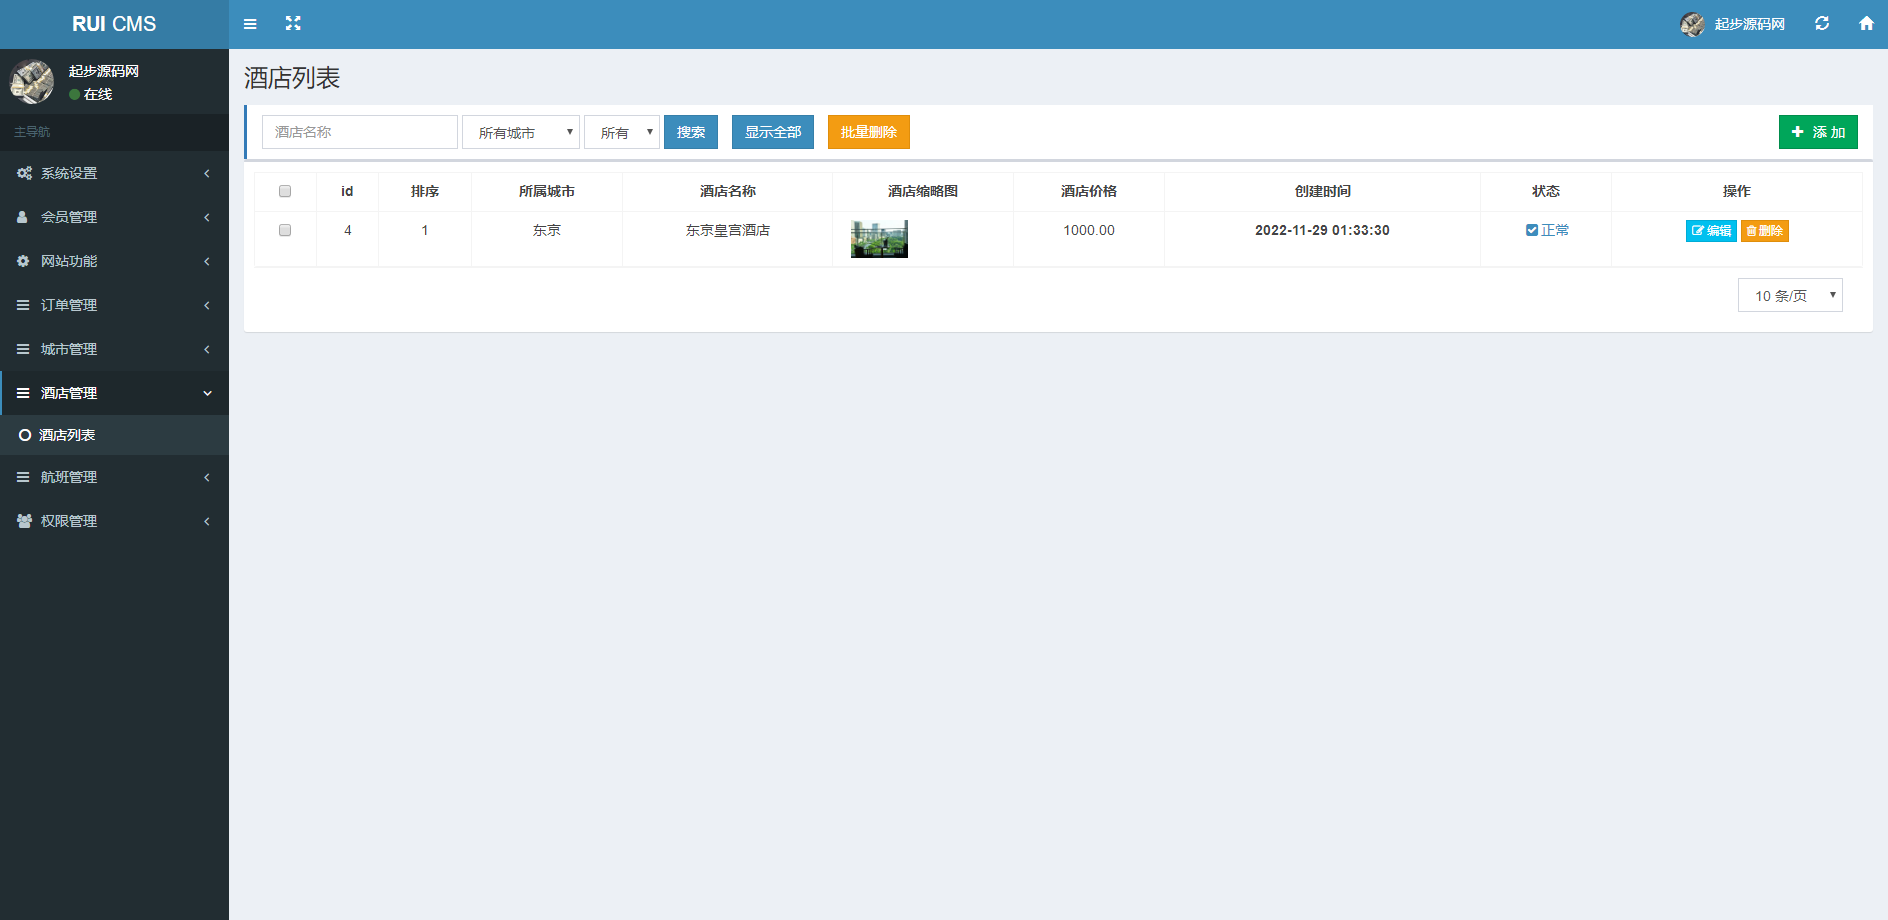Open the 酒店列表 submenu item

click(x=67, y=435)
